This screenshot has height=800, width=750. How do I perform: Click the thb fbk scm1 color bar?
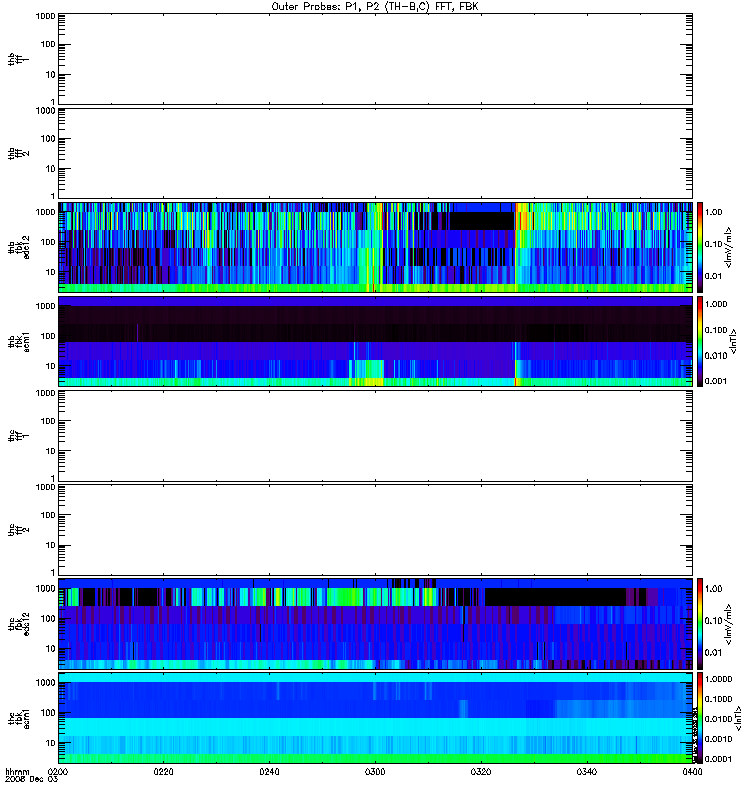point(700,341)
